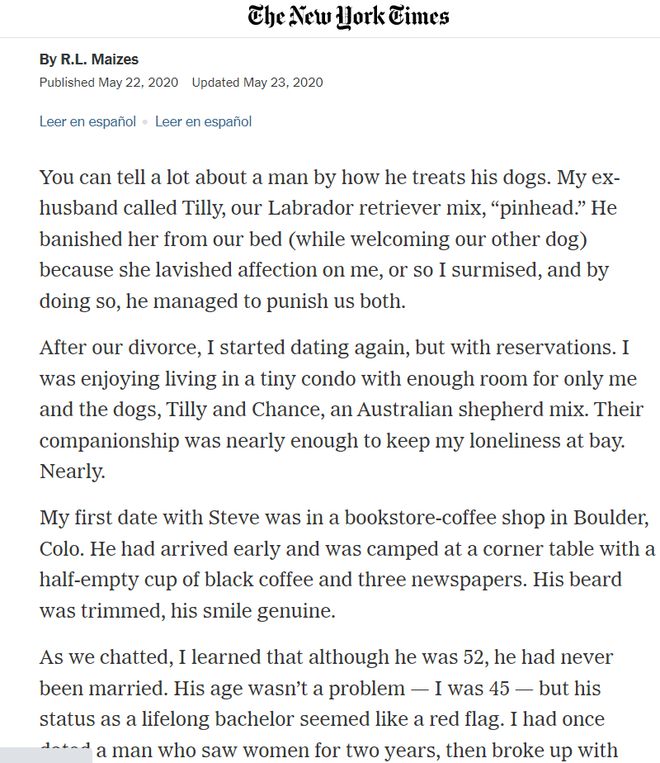The height and width of the screenshot is (763, 660).
Task: Click the phrase "lifelong bachelor" in the text
Action: (x=218, y=719)
